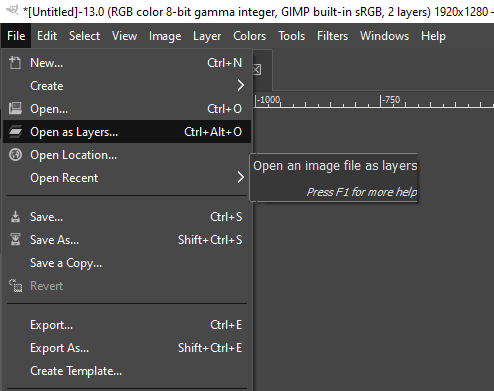The image size is (494, 391).
Task: Click the "Open an image file as layers" tooltip
Action: pos(335,166)
